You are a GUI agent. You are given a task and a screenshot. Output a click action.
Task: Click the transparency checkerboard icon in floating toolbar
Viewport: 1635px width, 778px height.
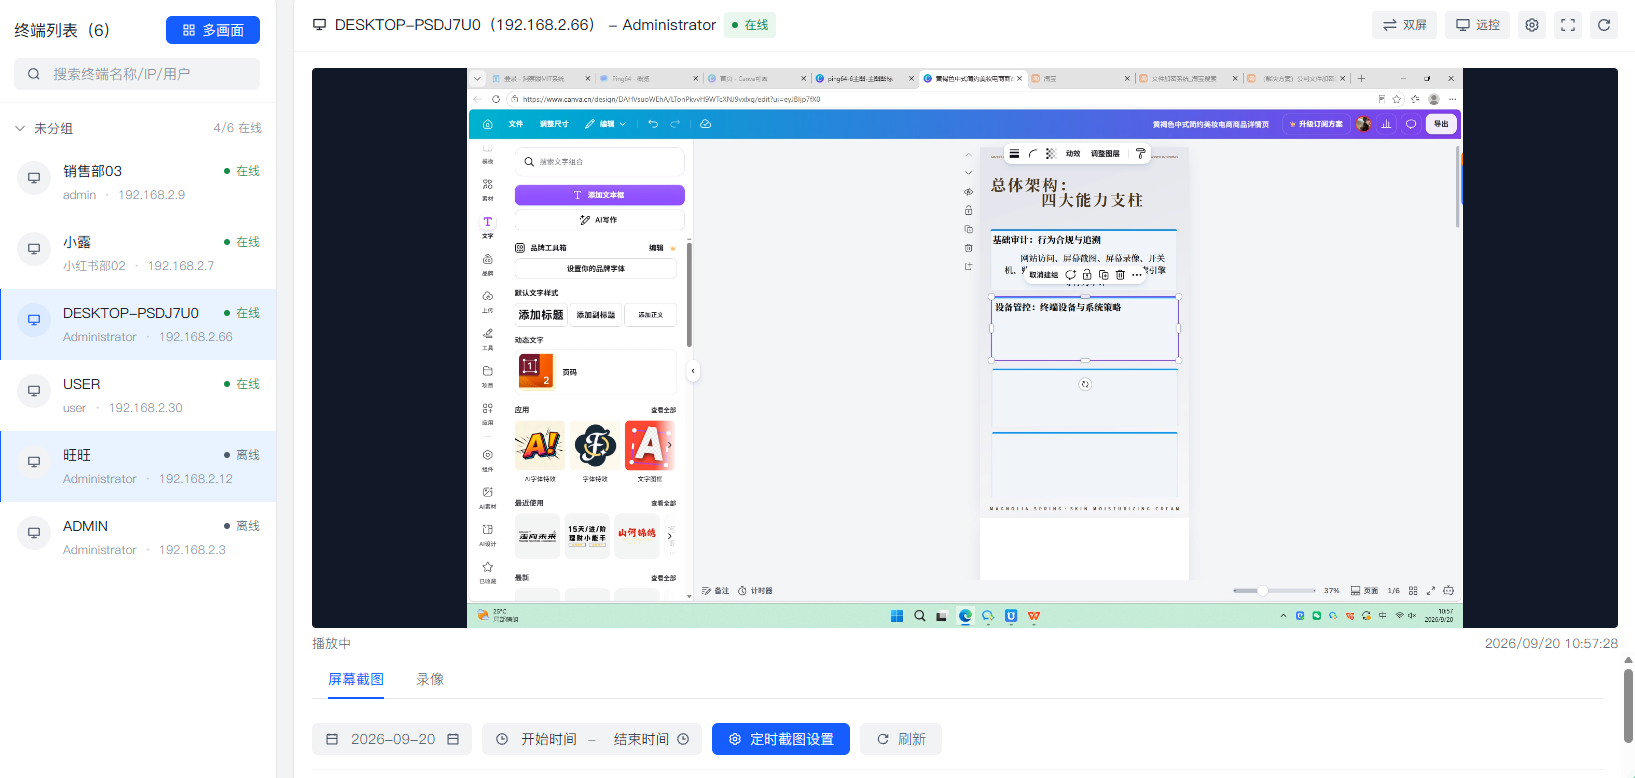(x=1051, y=154)
